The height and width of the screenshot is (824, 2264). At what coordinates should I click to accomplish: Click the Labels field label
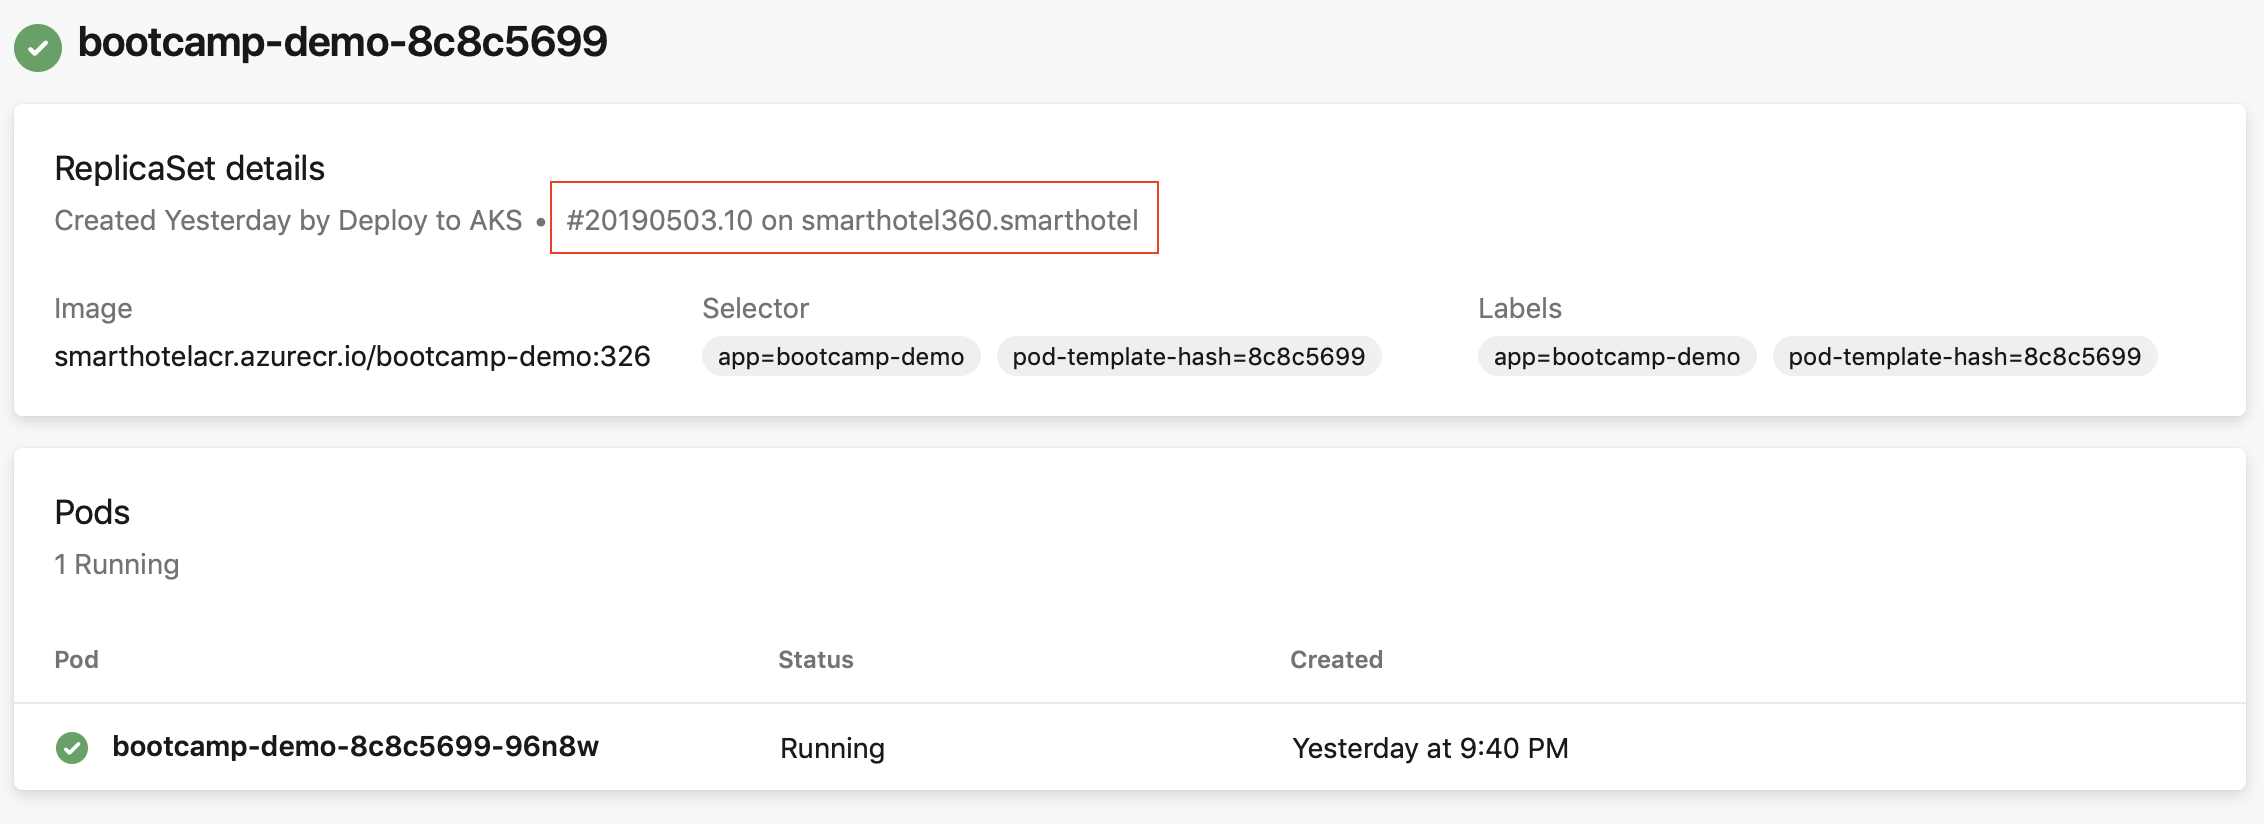tap(1520, 308)
